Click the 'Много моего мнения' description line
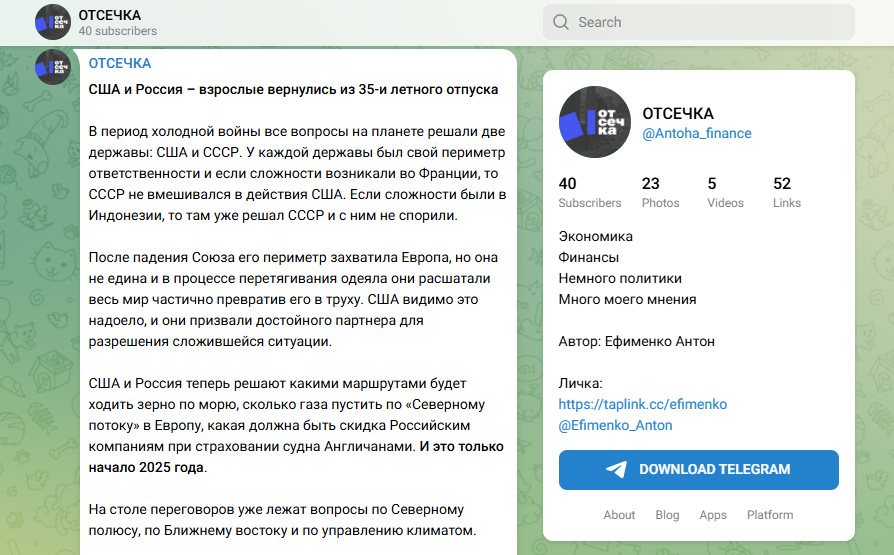The width and height of the screenshot is (894, 555). [x=627, y=299]
